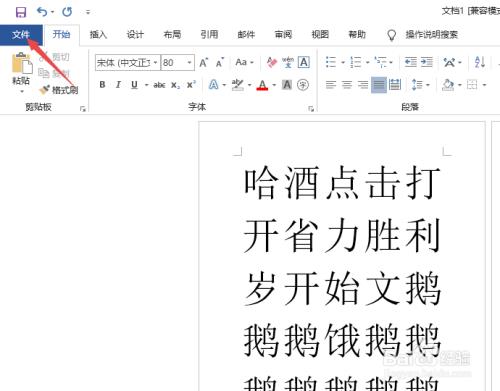Align text right
Viewport: 500px width, 391px height.
pyautogui.click(x=363, y=85)
